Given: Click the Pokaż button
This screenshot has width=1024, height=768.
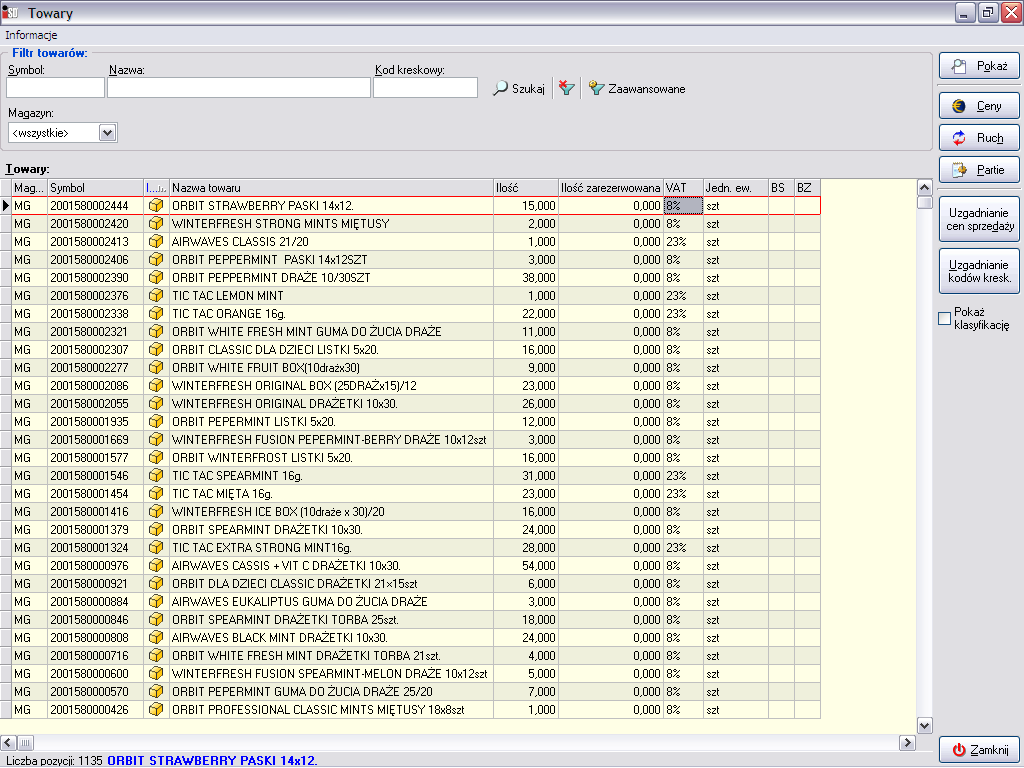Looking at the screenshot, I should click(979, 66).
